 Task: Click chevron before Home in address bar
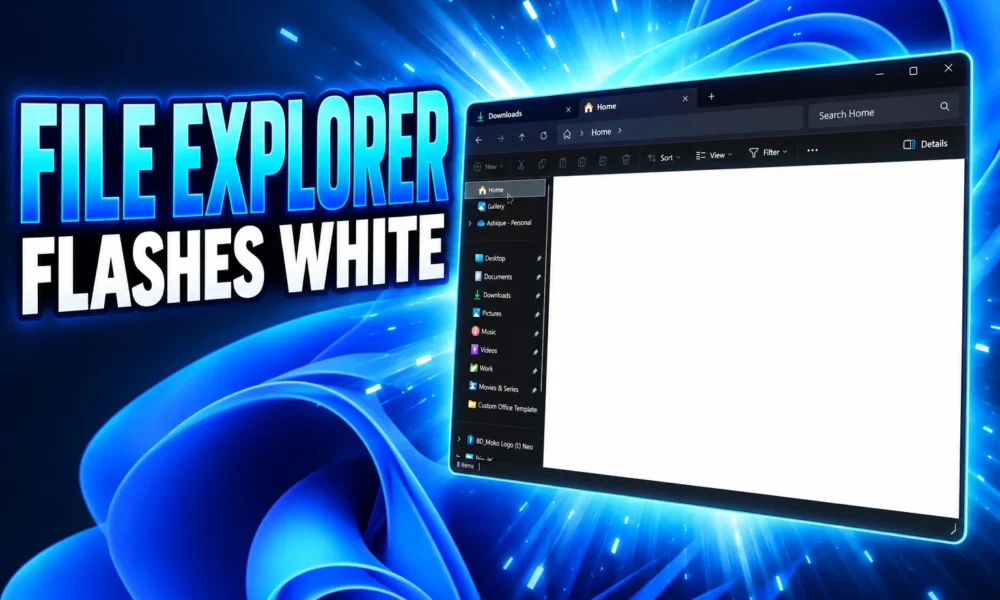(x=582, y=133)
